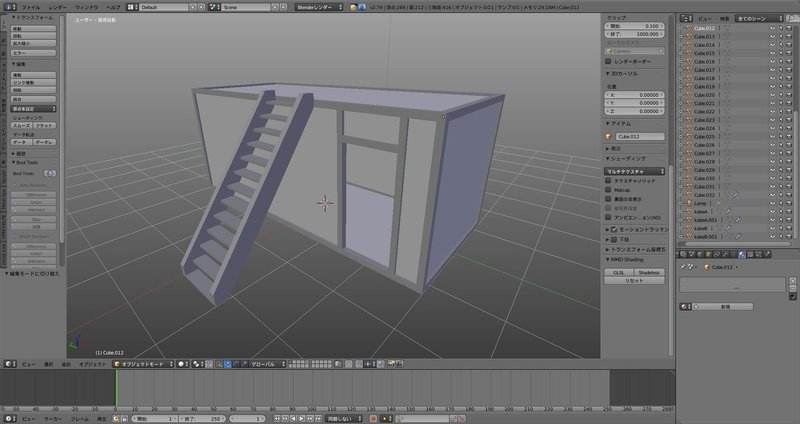Toggle renderability camera icon for Cube.020
The width and height of the screenshot is (800, 424).
tap(789, 95)
